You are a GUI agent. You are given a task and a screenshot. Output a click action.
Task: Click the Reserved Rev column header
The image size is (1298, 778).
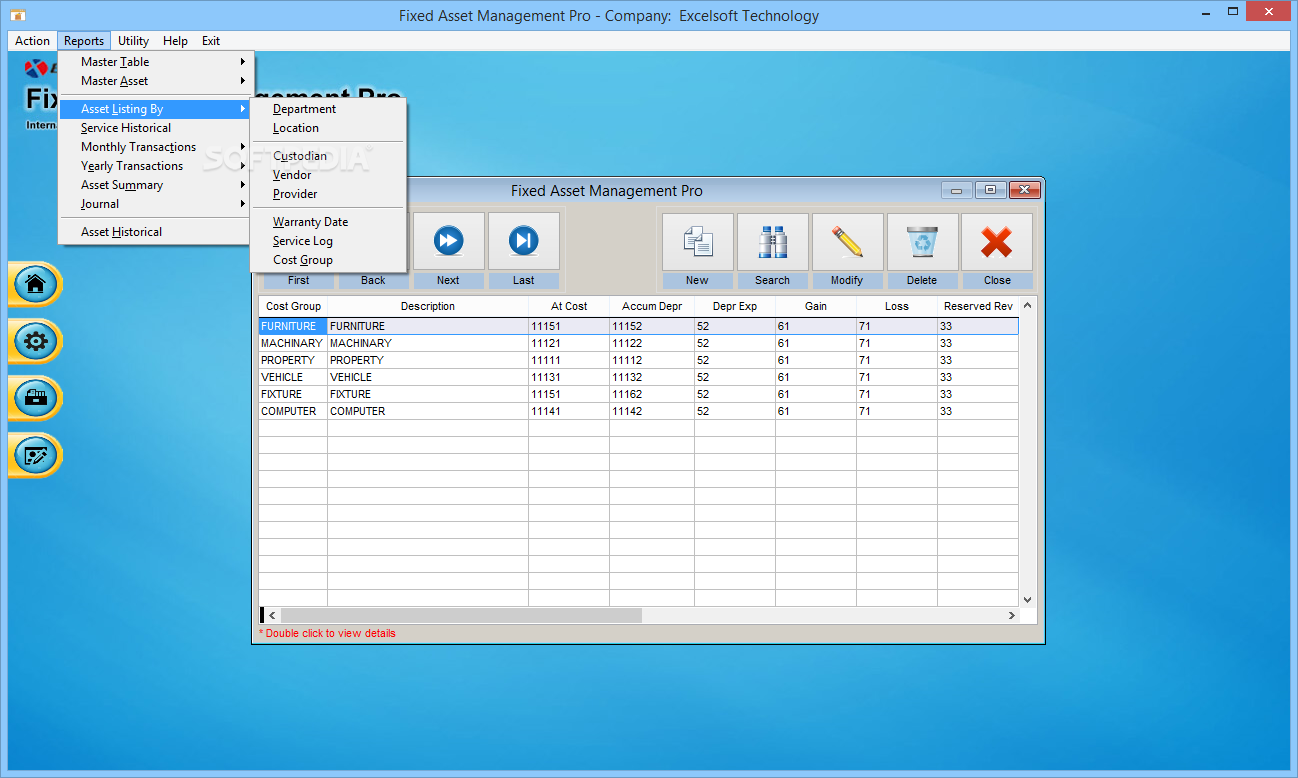coord(978,307)
